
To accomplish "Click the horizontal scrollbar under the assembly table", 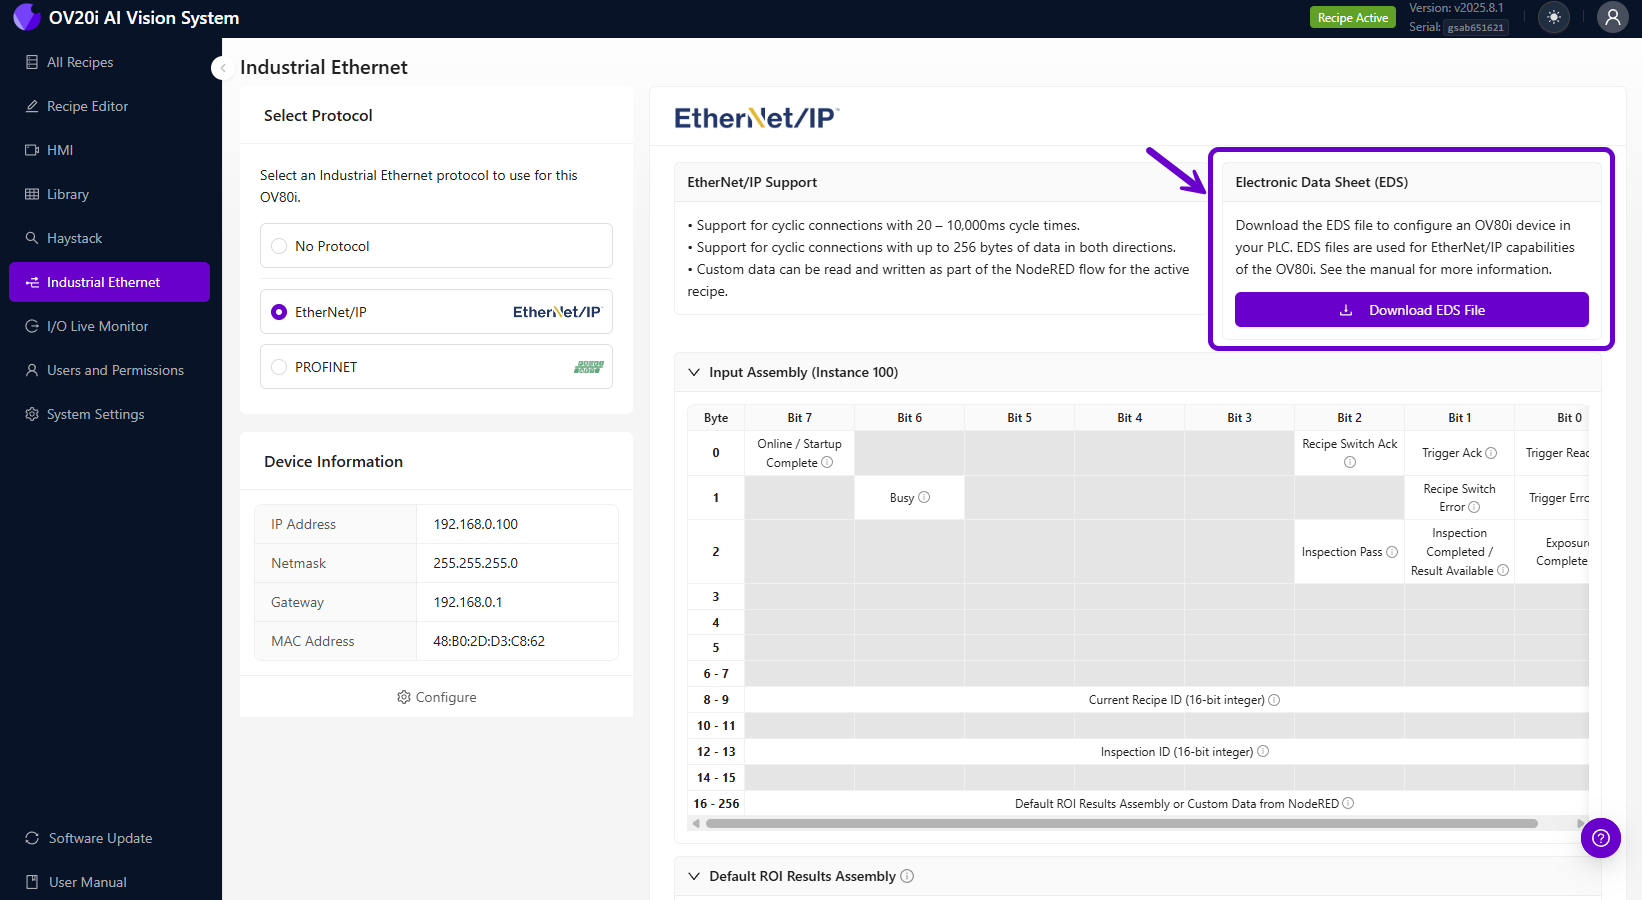I will click(1120, 824).
